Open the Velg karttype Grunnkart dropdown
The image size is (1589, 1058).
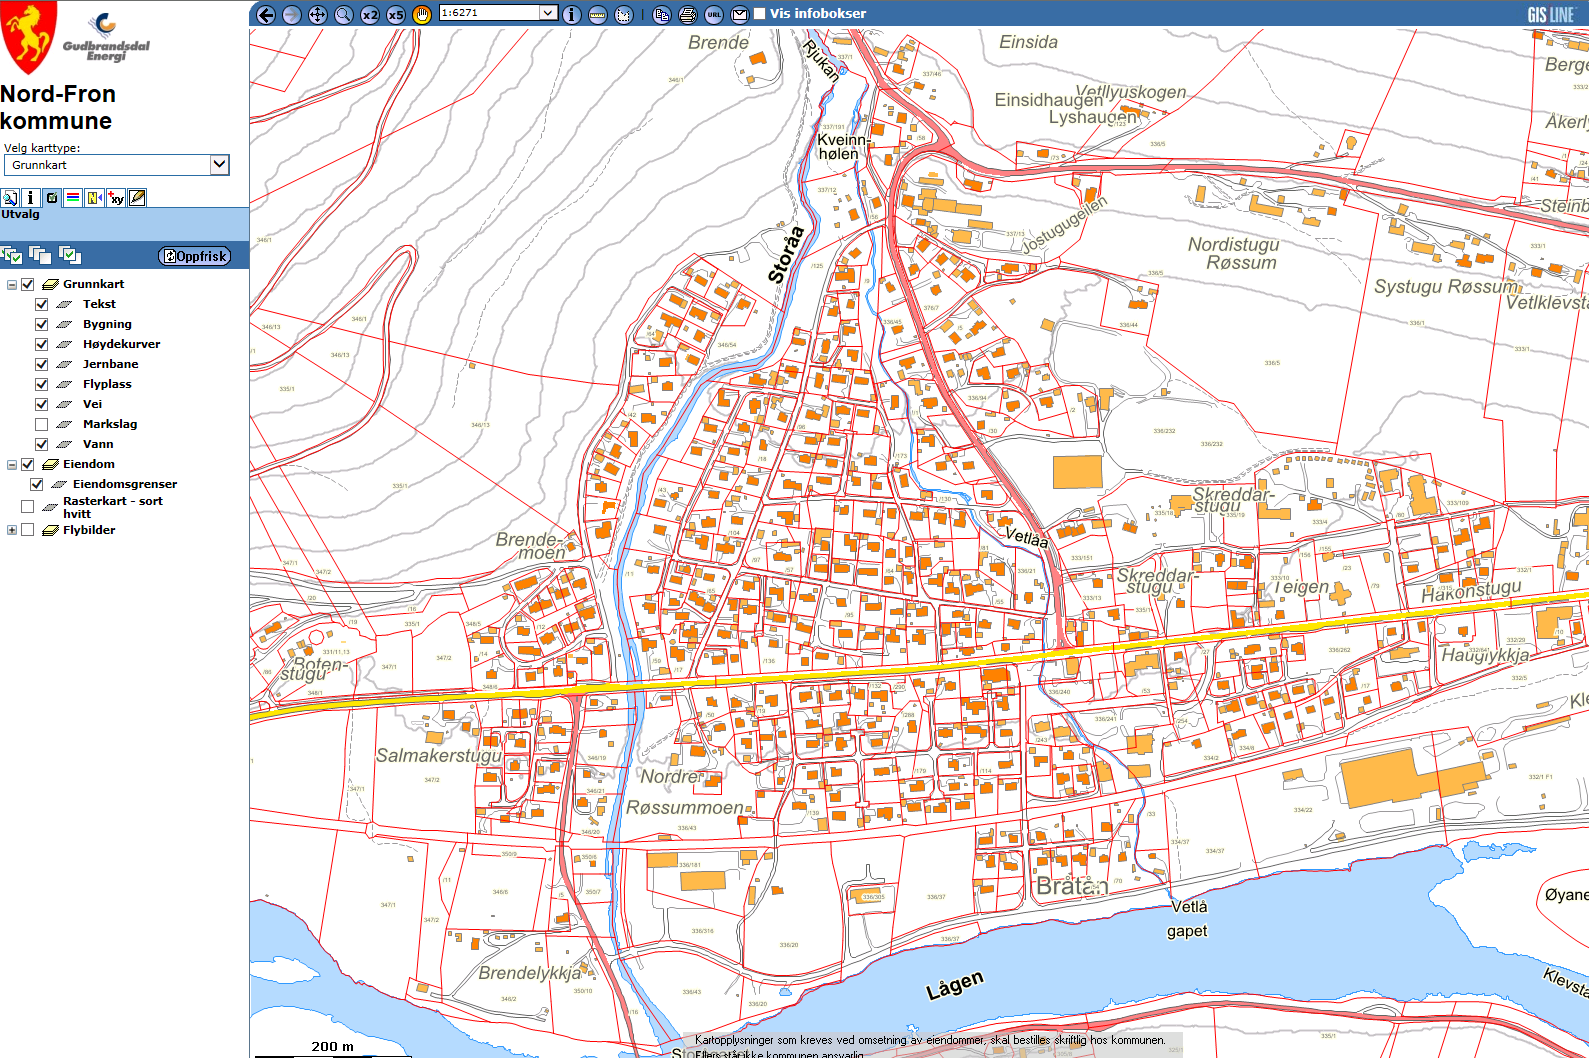(117, 165)
